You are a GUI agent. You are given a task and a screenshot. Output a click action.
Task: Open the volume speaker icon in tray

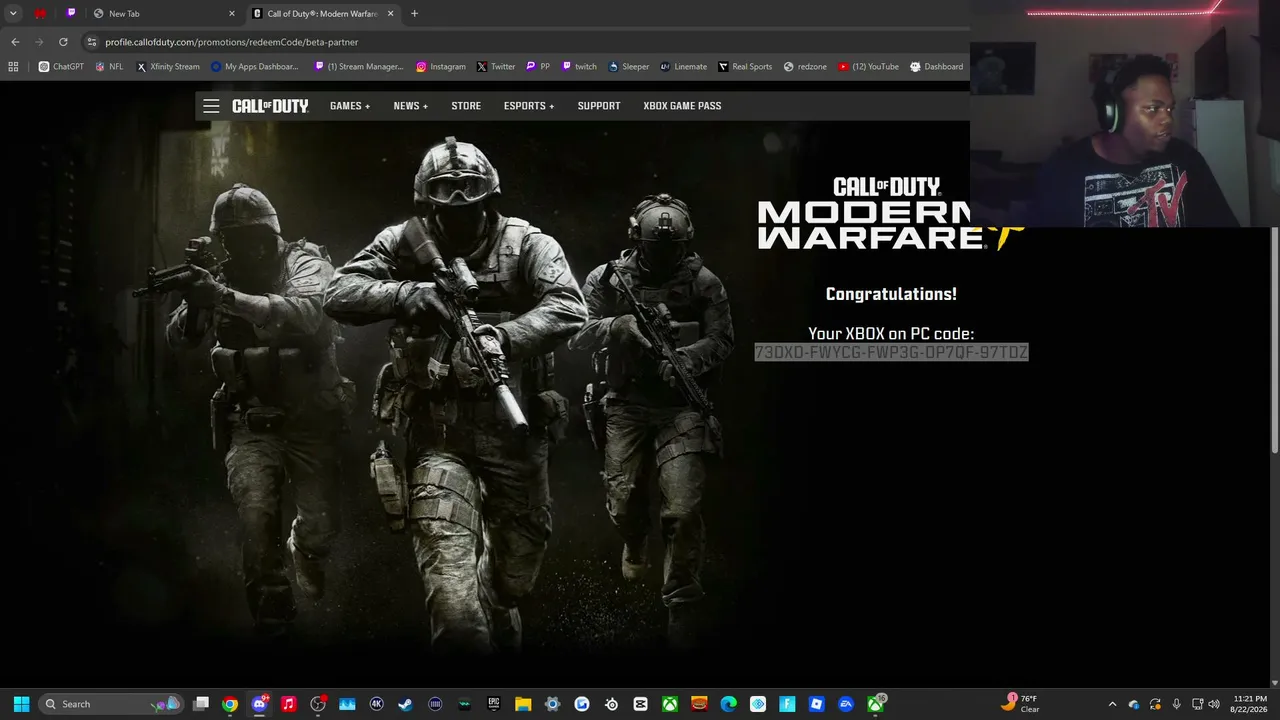pos(1214,704)
